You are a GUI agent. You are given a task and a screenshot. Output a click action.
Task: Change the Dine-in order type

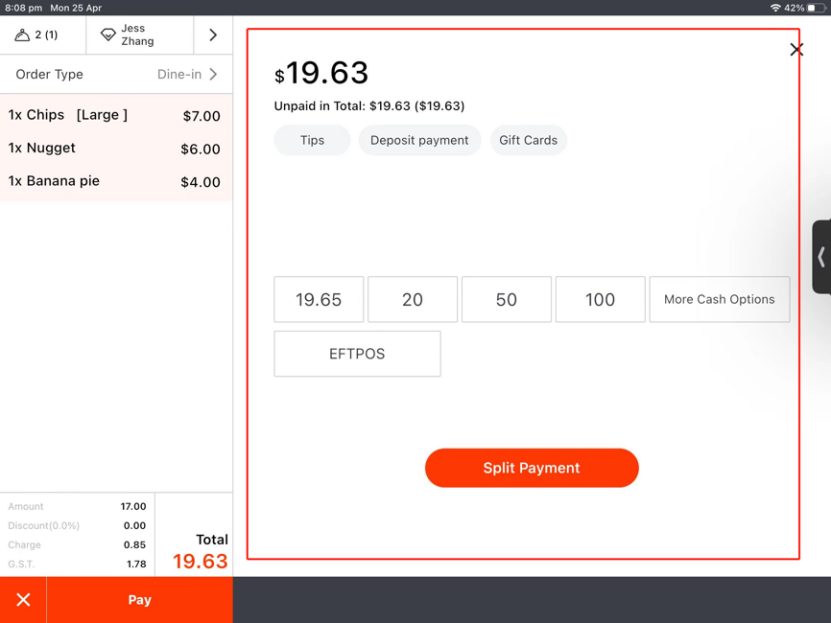[x=187, y=74]
